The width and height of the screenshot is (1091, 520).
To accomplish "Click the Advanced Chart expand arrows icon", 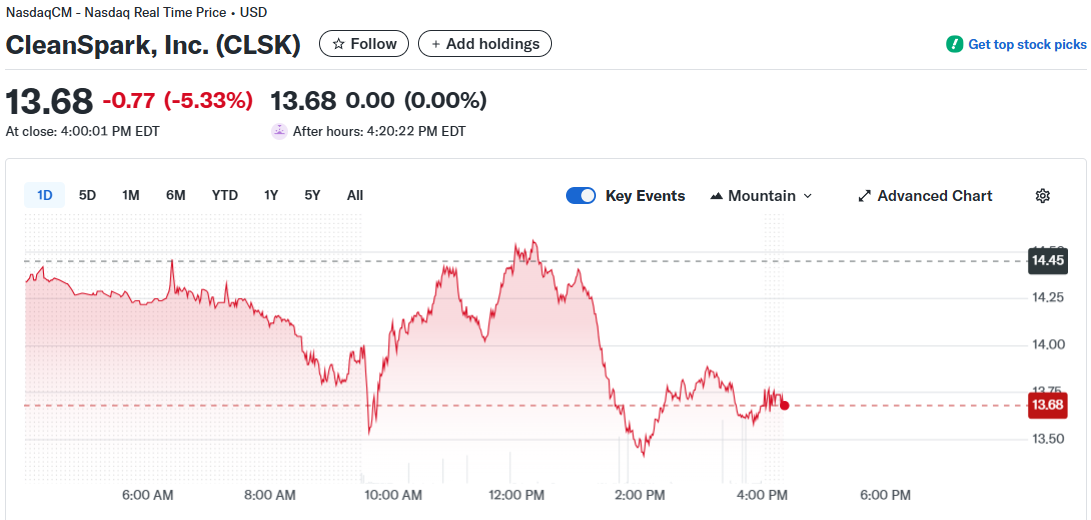I will point(865,196).
